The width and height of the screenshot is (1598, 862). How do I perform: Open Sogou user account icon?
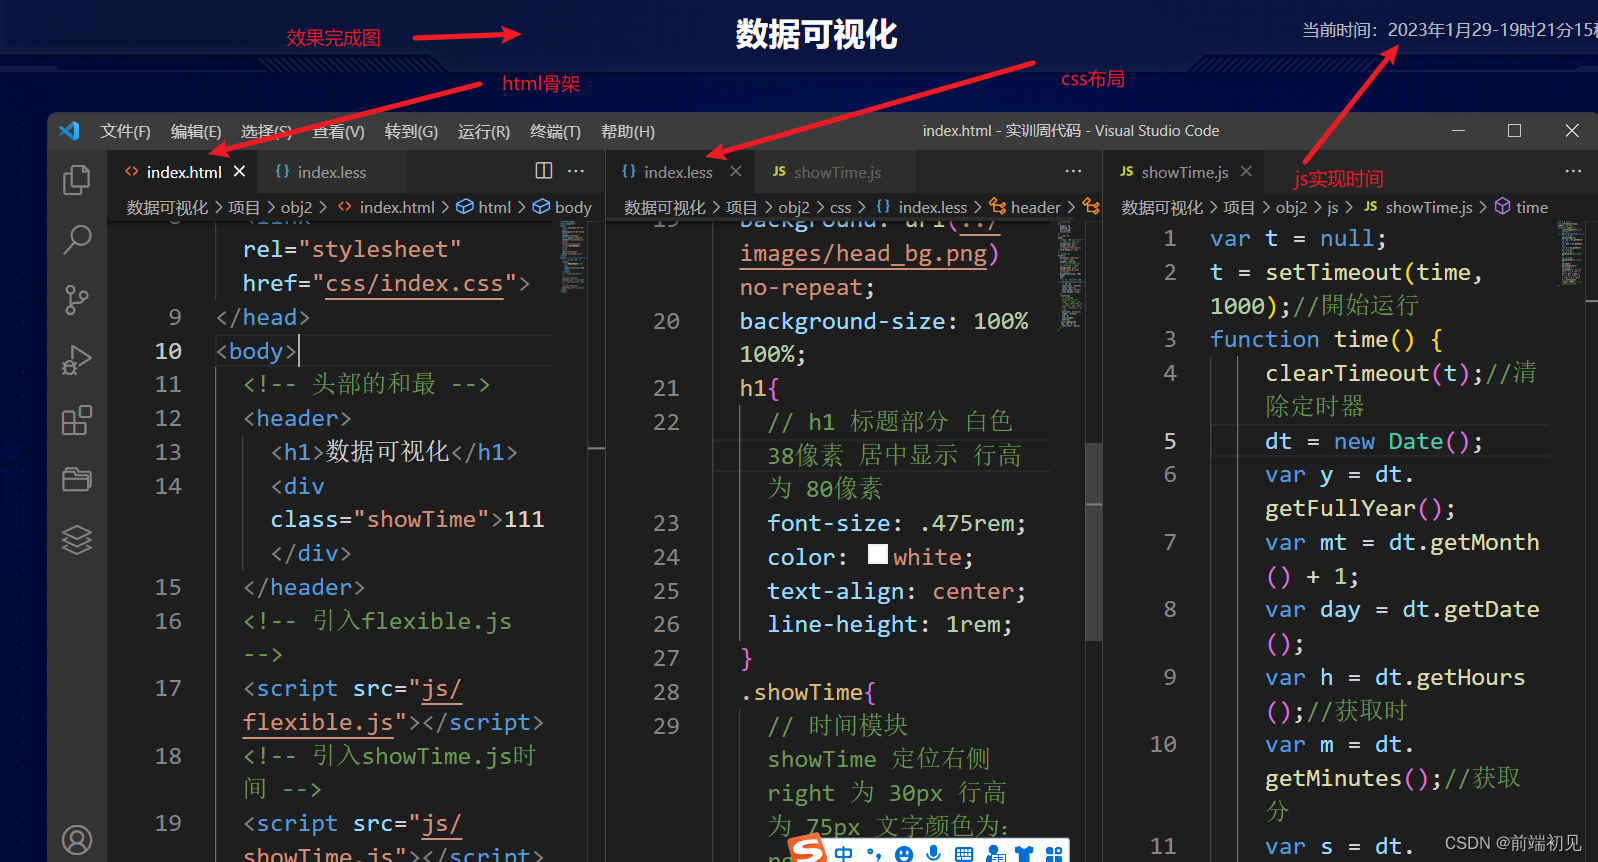point(995,853)
